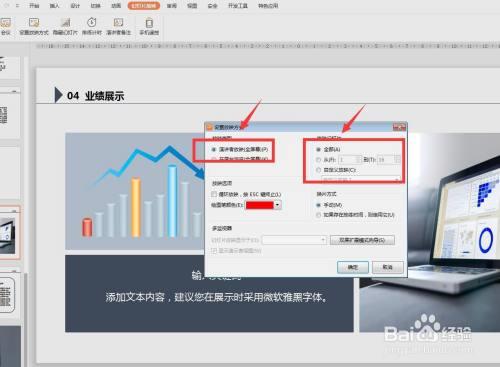The width and height of the screenshot is (500, 367).
Task: Open the 开发工具 ribbon tab
Action: tap(237, 6)
